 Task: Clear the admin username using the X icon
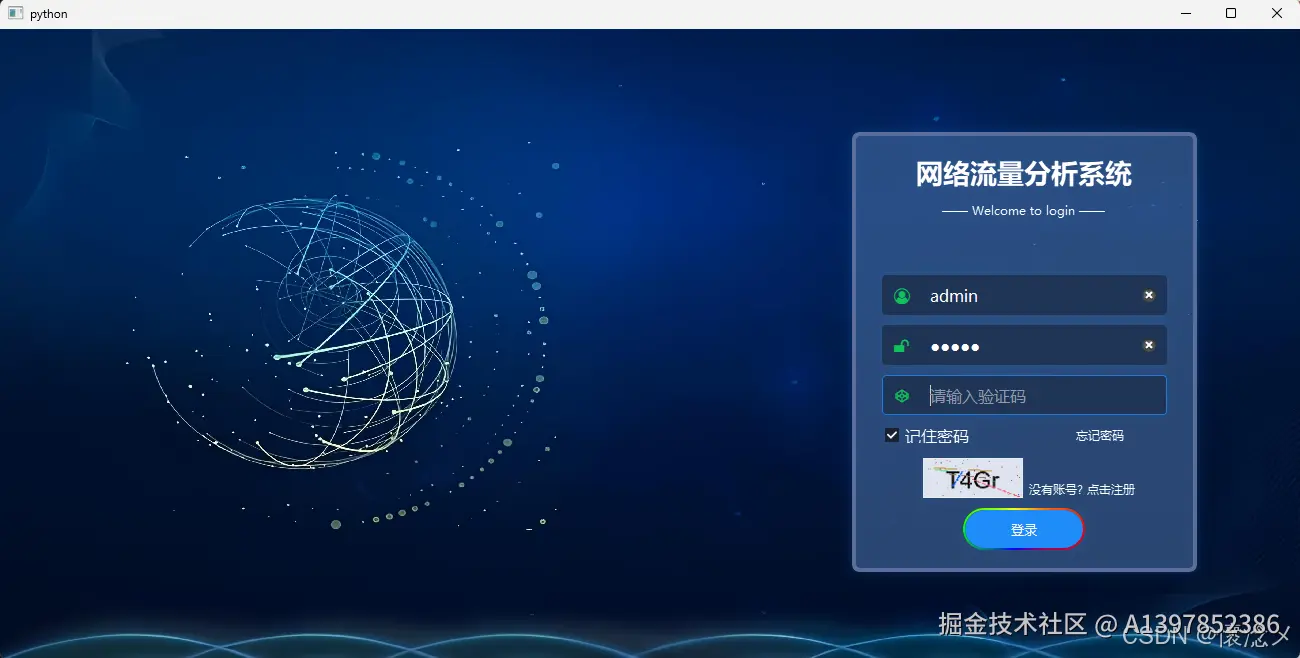[1147, 295]
